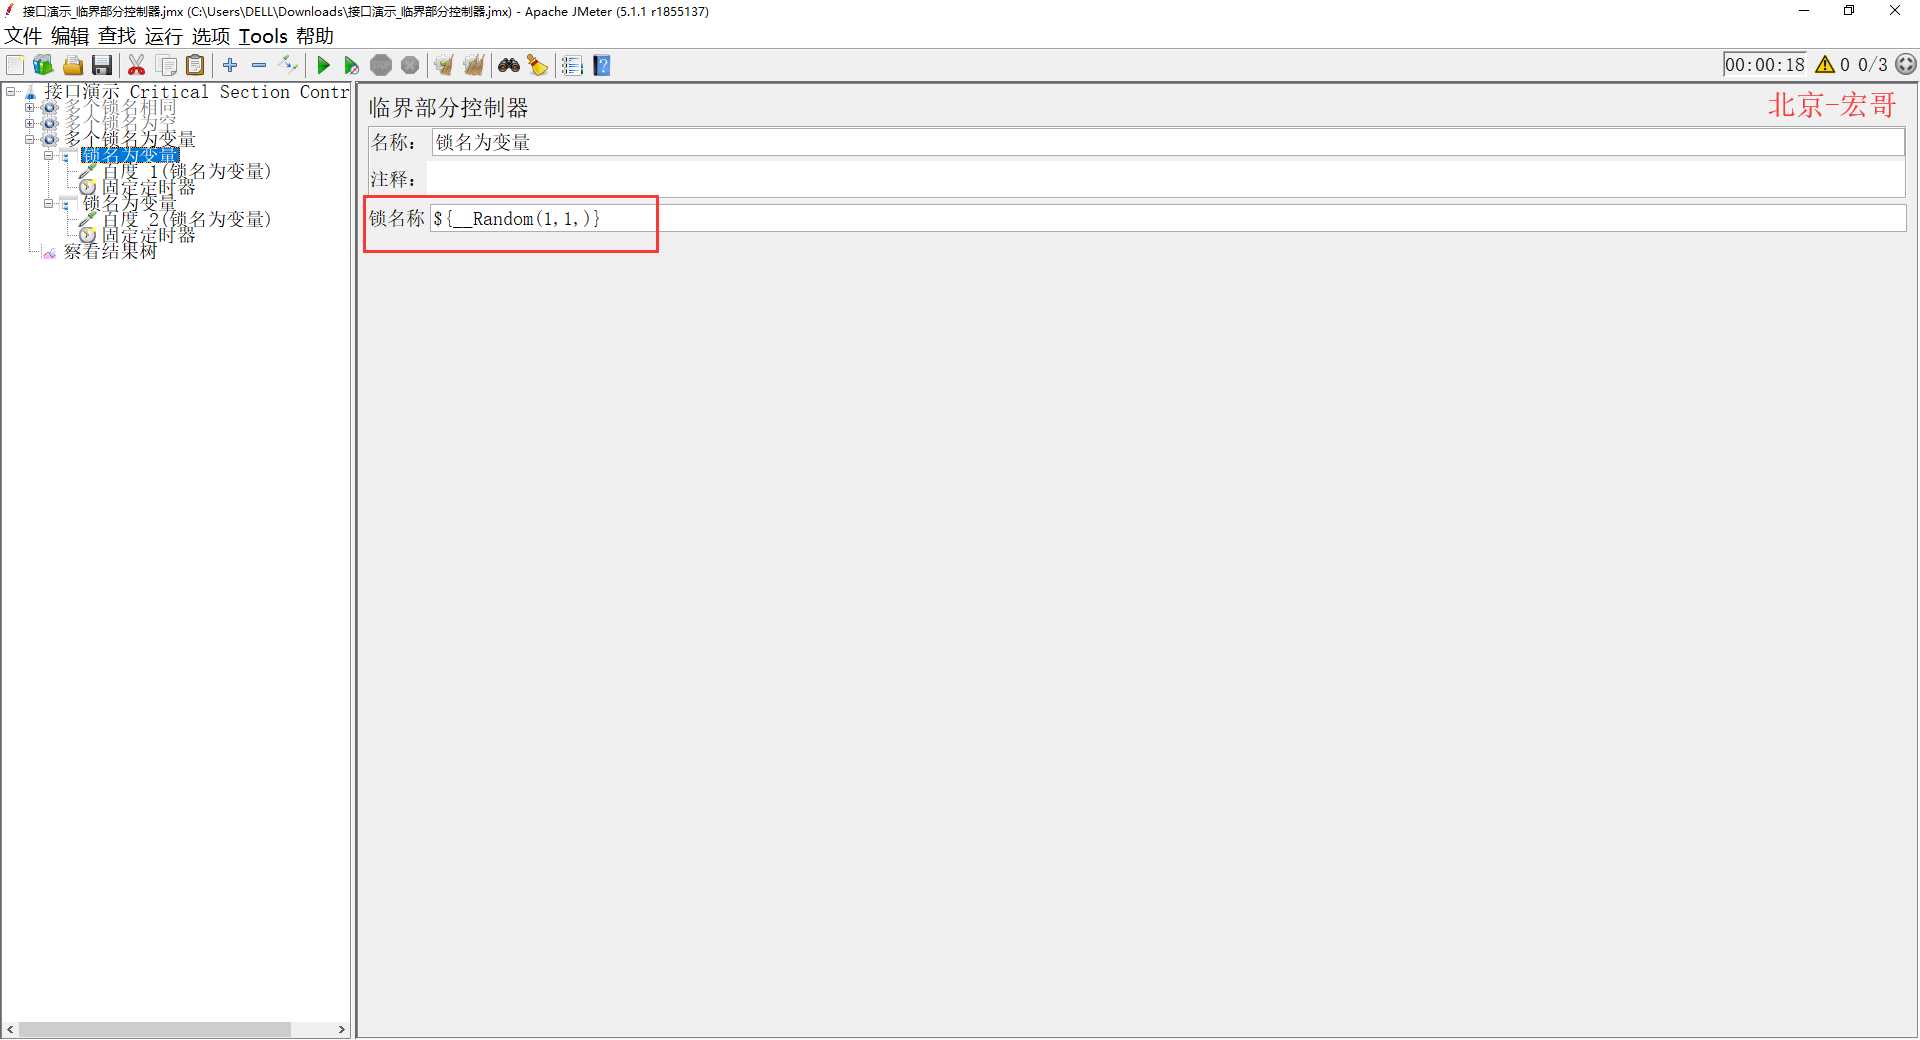Screen dimensions: 1920x1040
Task: Save the test plan with floppy icon
Action: 102,65
